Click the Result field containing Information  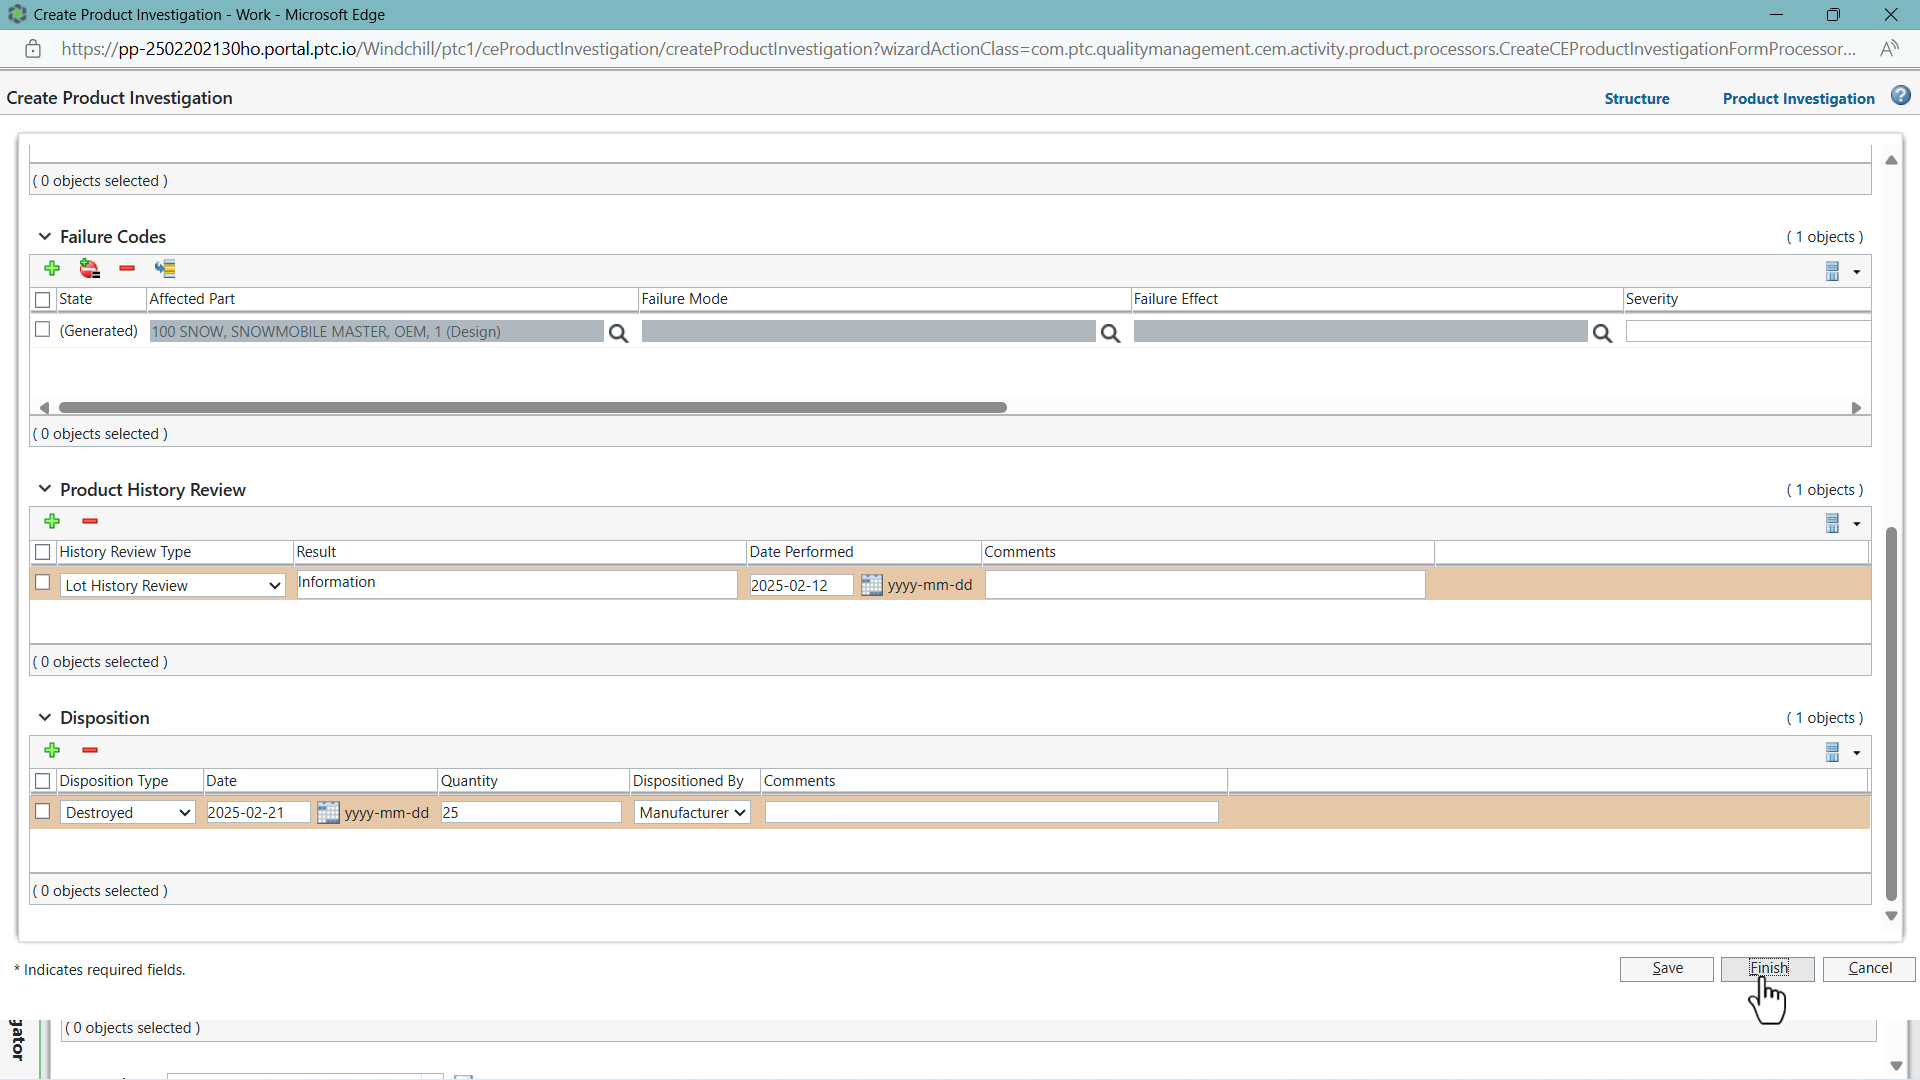point(517,584)
